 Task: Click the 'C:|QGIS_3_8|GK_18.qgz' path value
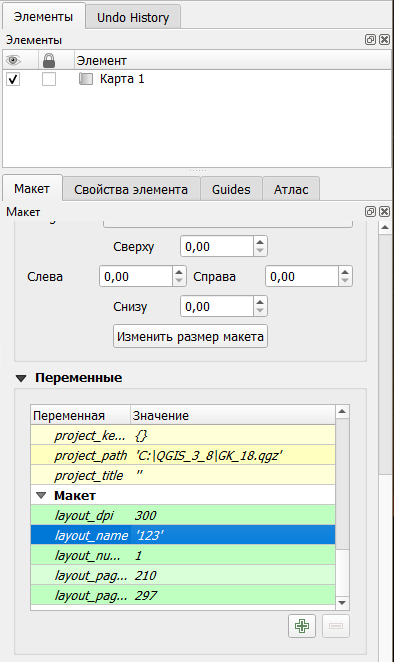[209, 456]
